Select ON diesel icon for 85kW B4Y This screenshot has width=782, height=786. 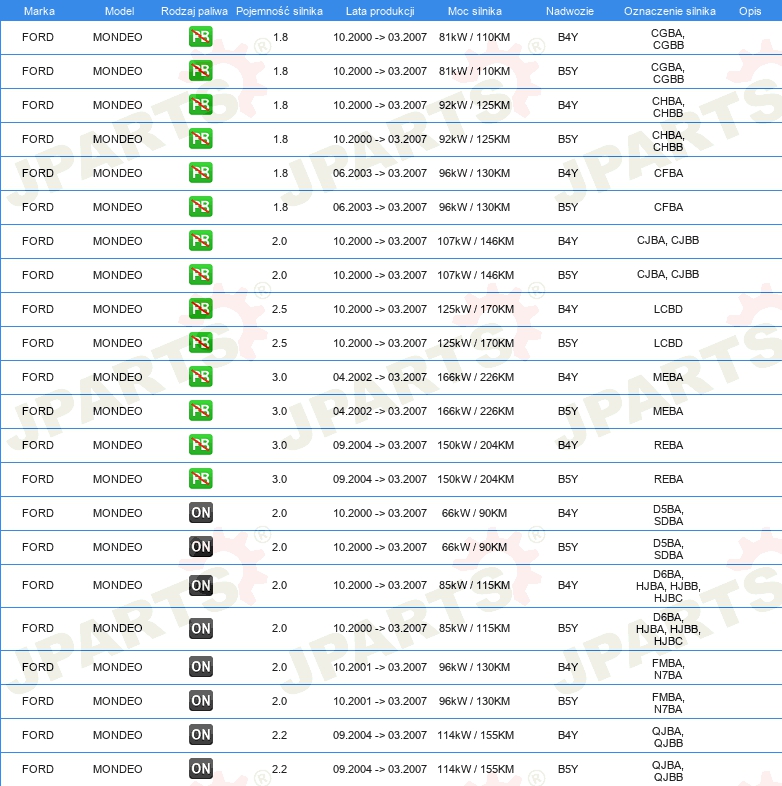click(201, 585)
